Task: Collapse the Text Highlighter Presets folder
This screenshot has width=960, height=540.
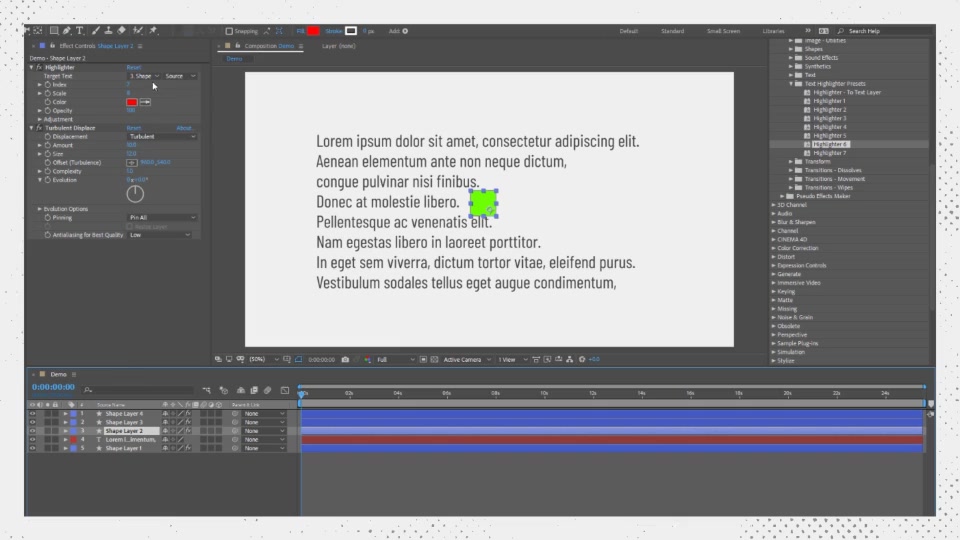Action: pos(791,84)
